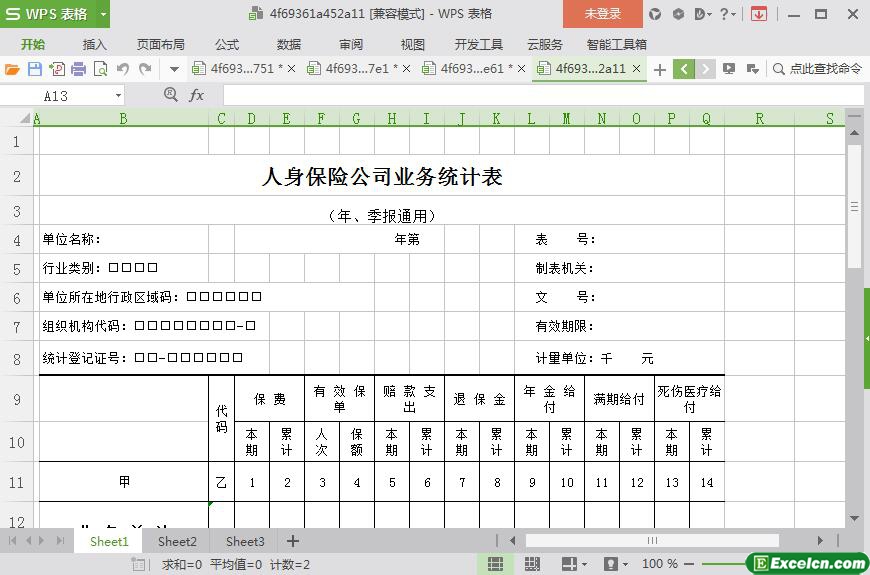Open the 视图 ribbon tab

coord(412,44)
